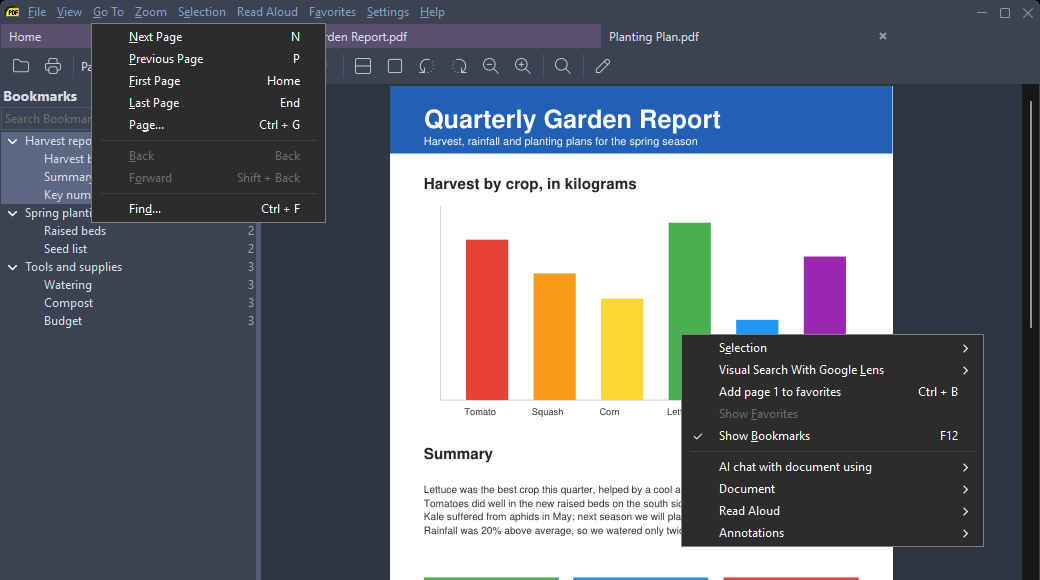Open a file using the folder icon
1040x580 pixels.
point(21,66)
